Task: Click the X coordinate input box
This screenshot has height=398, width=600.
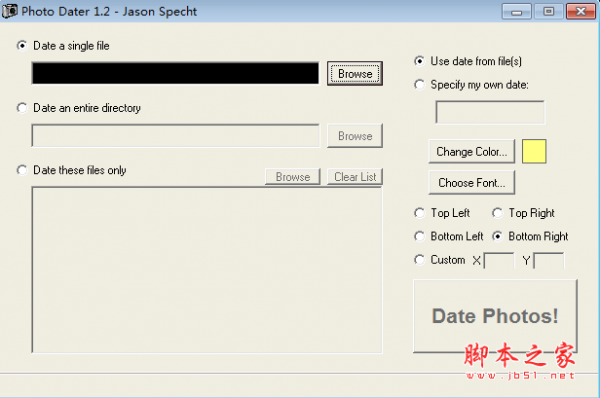Action: point(499,261)
